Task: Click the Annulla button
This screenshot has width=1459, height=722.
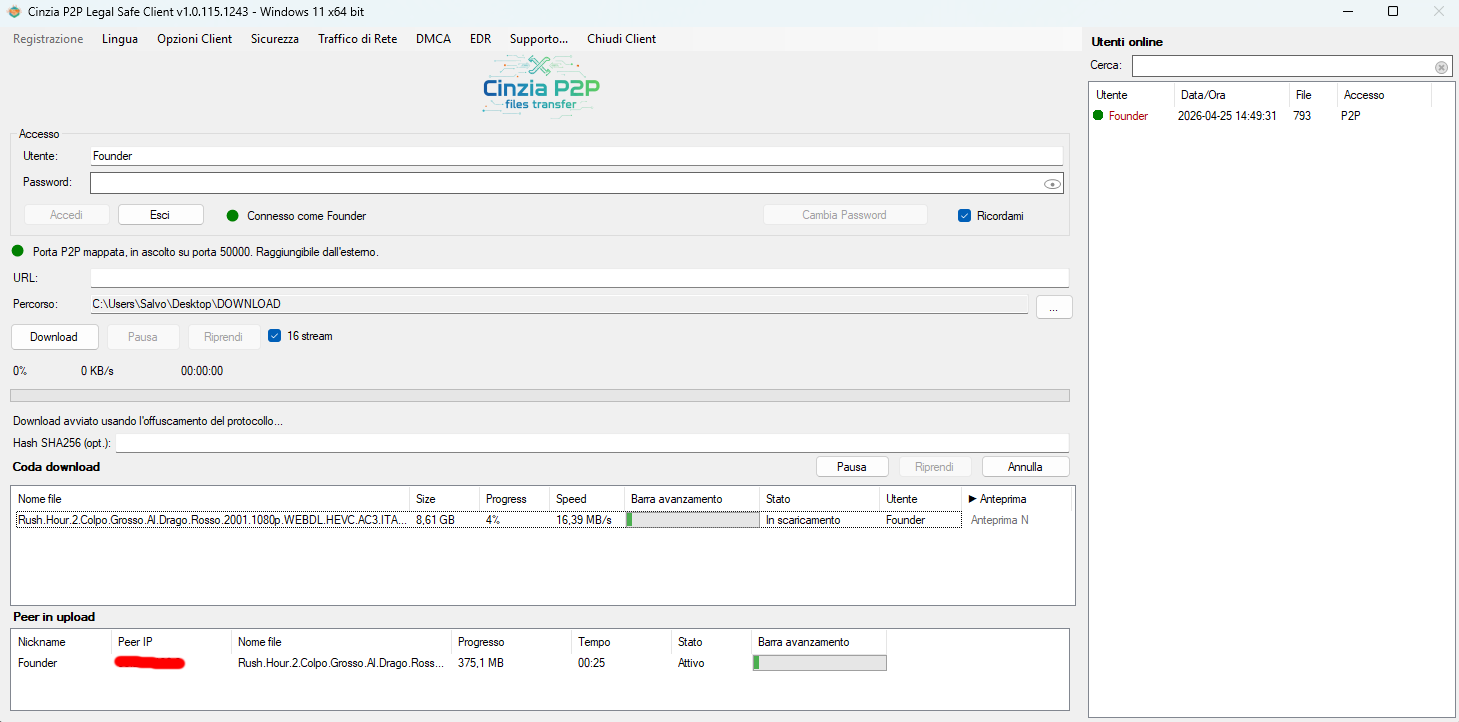Action: (x=1025, y=467)
